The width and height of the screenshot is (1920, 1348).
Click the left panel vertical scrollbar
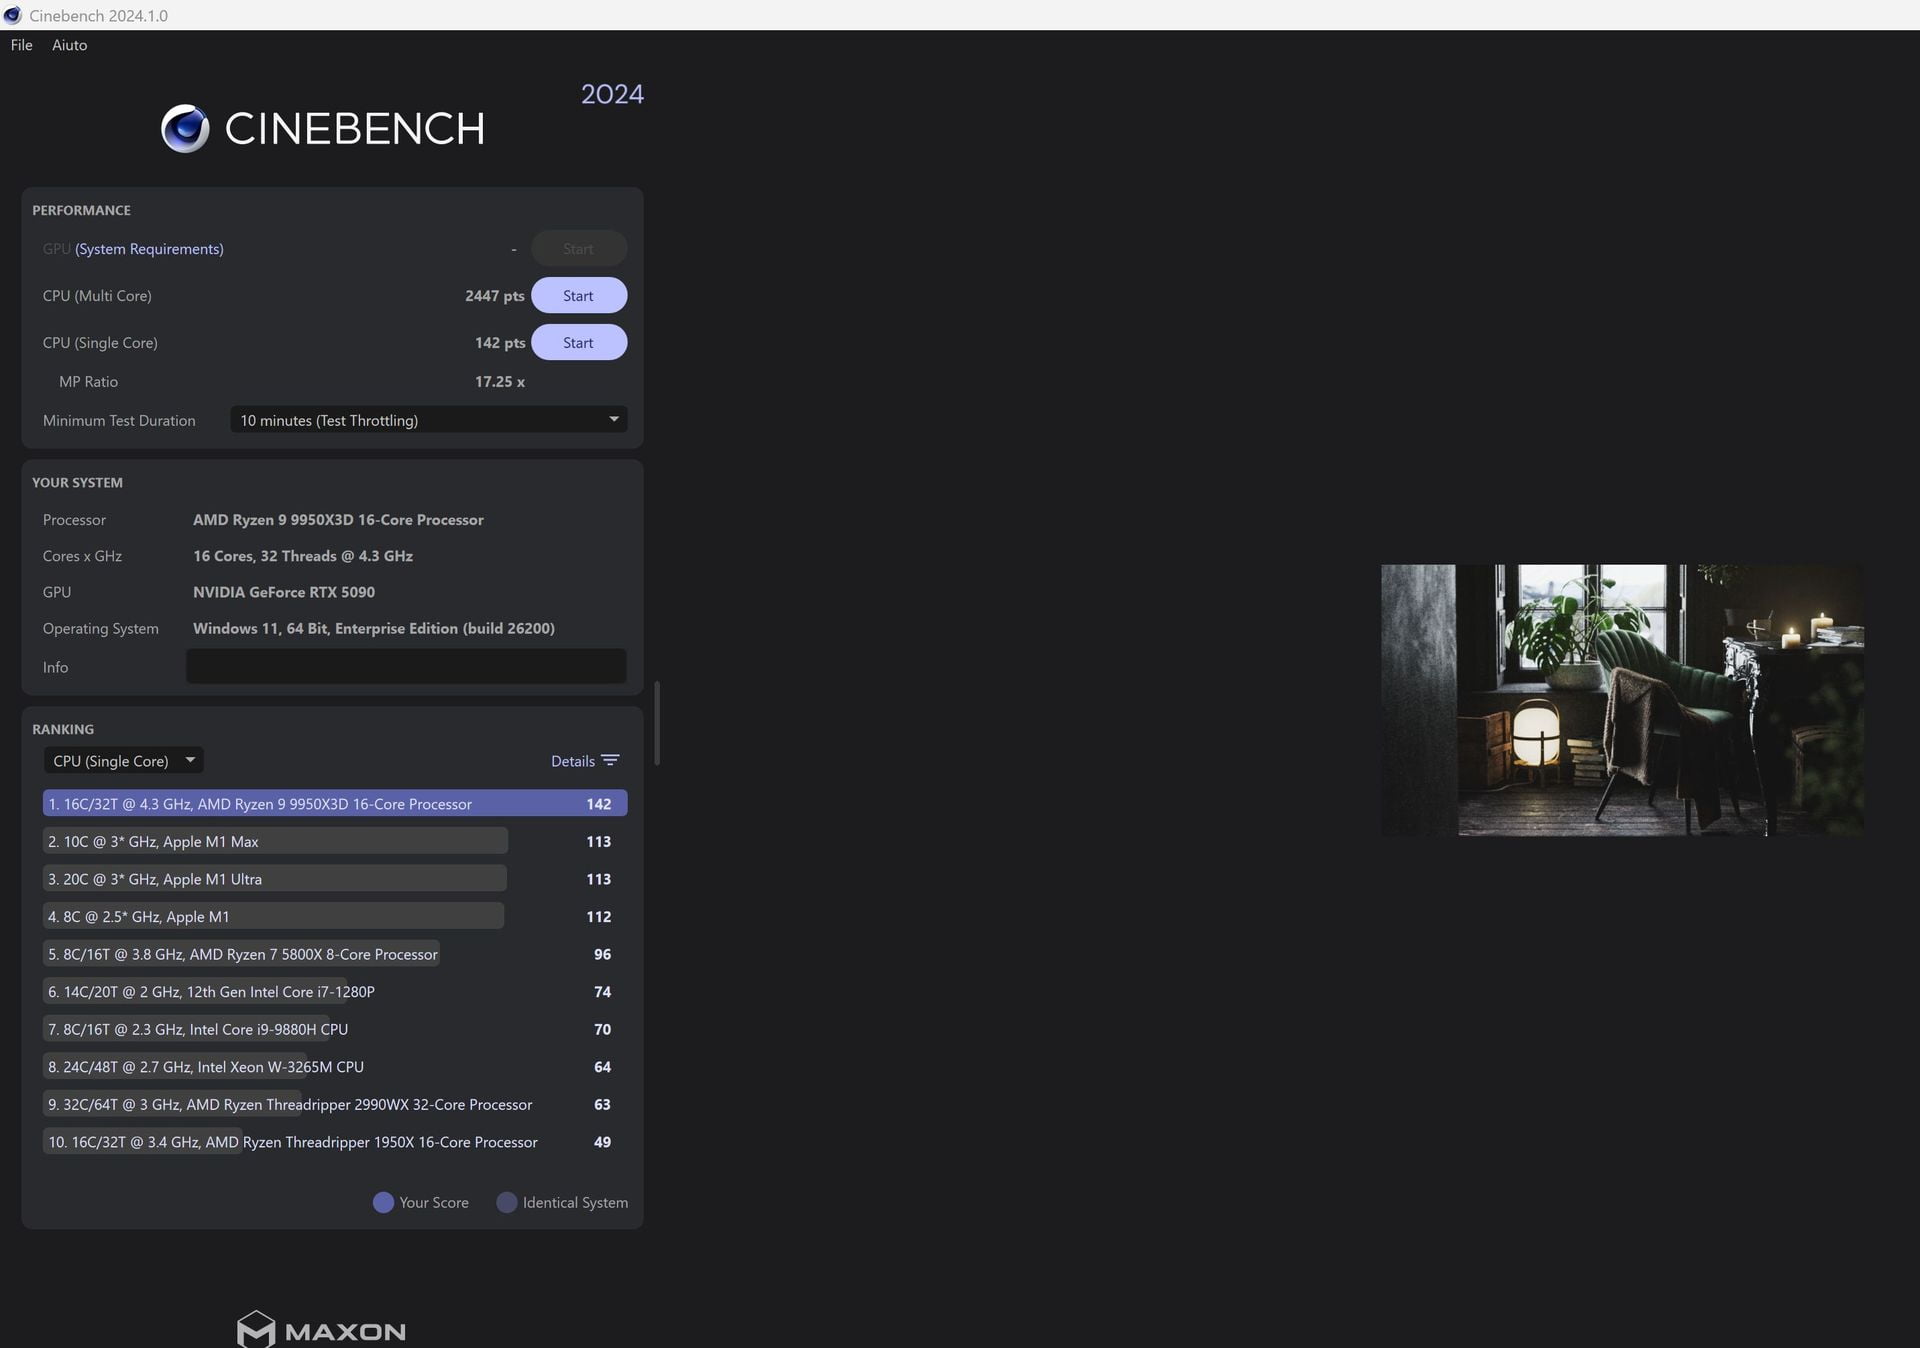tap(657, 723)
